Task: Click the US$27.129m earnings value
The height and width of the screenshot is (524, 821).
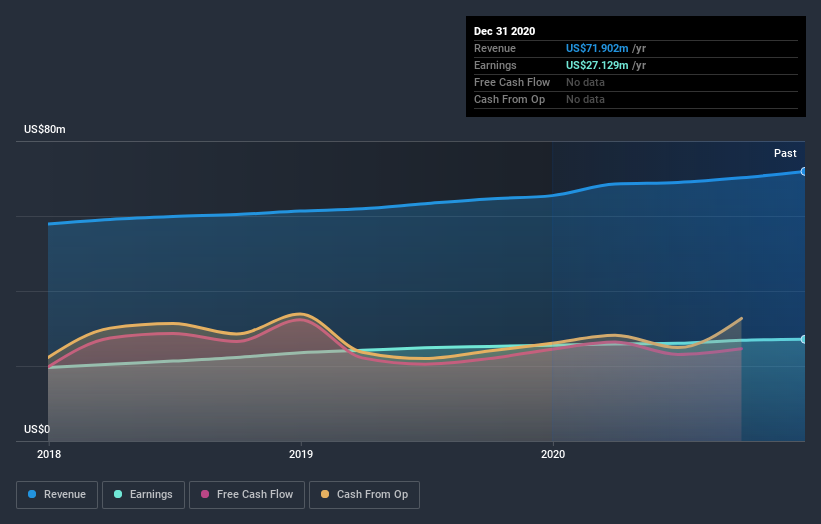Action: click(x=597, y=65)
